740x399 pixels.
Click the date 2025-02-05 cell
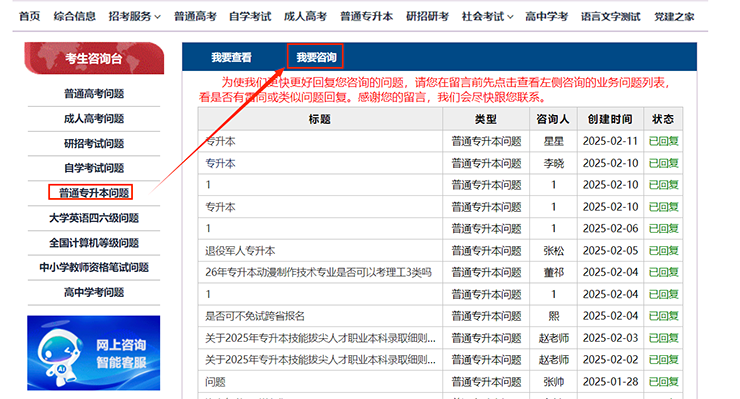pos(610,251)
